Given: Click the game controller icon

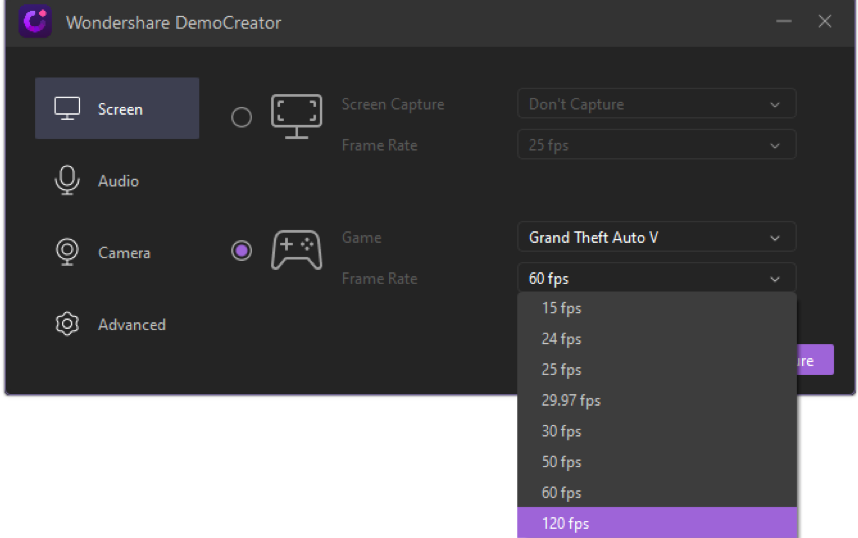Looking at the screenshot, I should tap(297, 250).
